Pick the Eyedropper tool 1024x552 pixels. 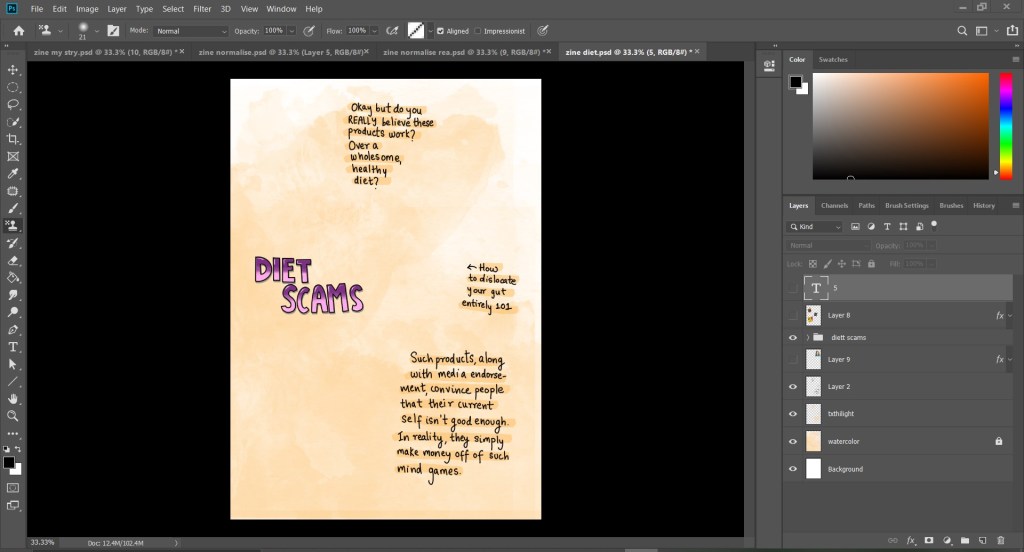tap(13, 173)
